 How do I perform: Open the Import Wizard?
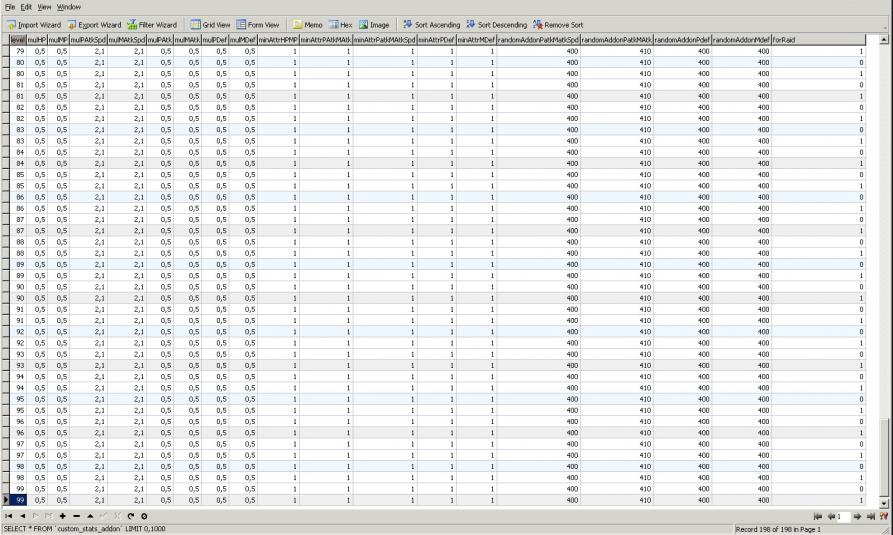(34, 24)
